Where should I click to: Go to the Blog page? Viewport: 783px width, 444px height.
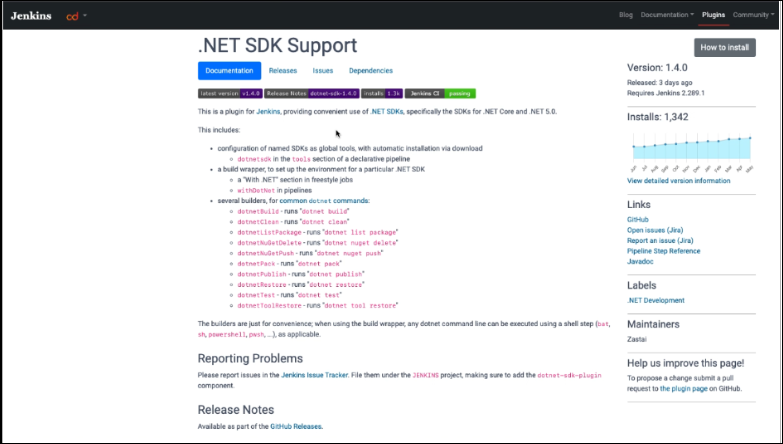(626, 15)
